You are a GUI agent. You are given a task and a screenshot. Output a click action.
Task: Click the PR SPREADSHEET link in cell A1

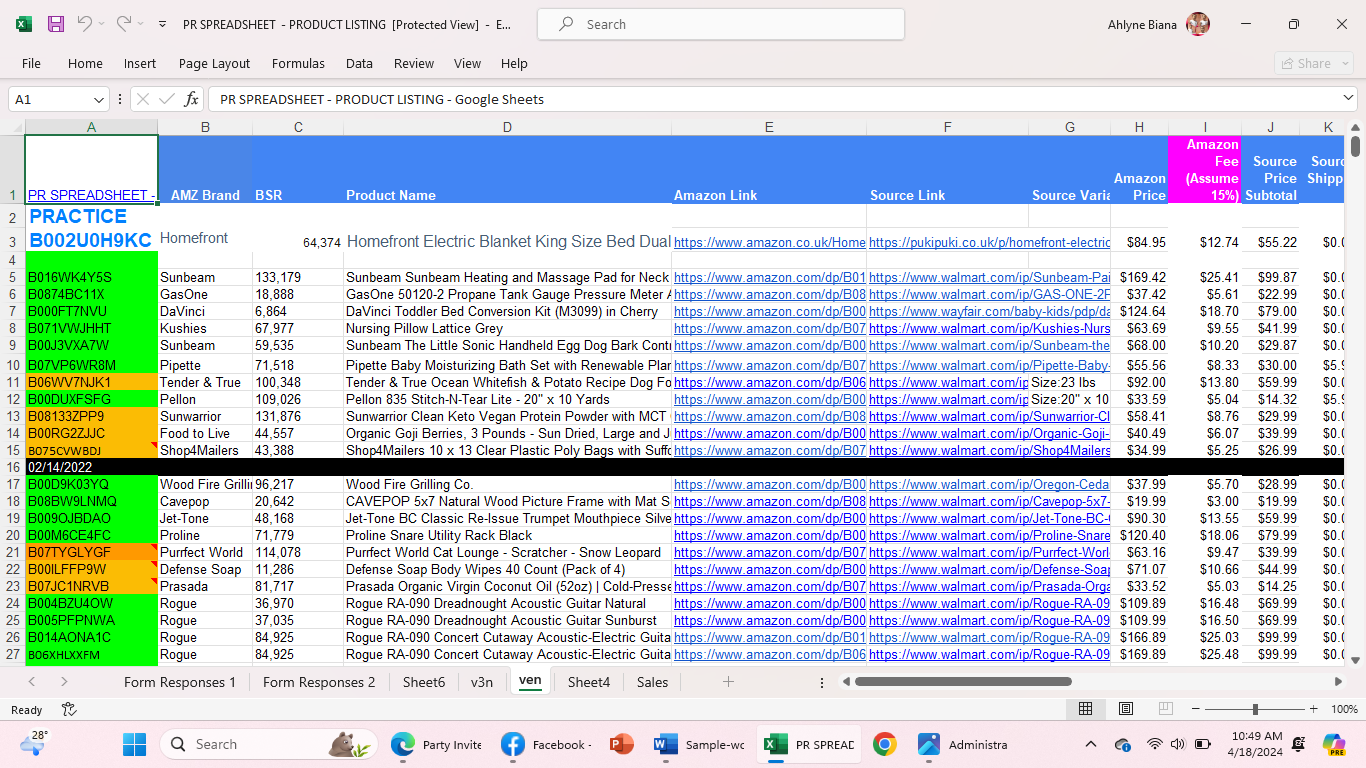click(x=91, y=195)
